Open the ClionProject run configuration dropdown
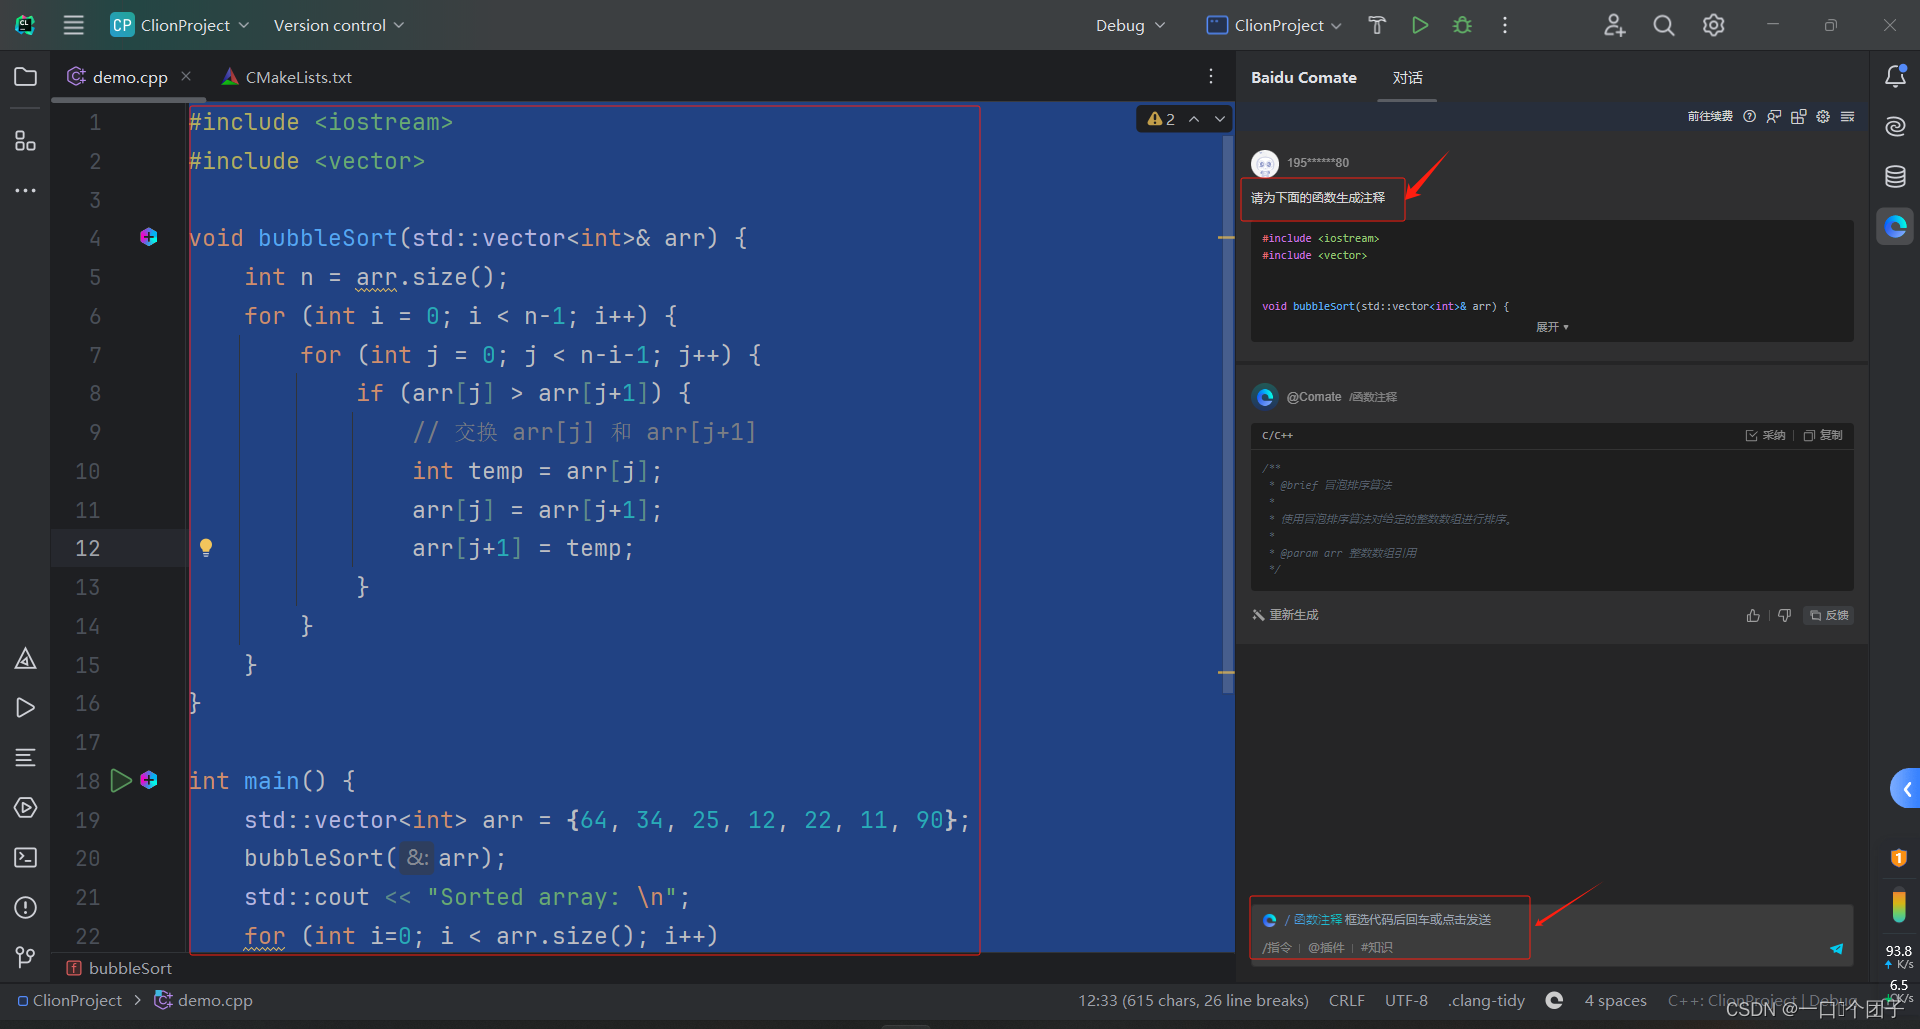 (1274, 25)
